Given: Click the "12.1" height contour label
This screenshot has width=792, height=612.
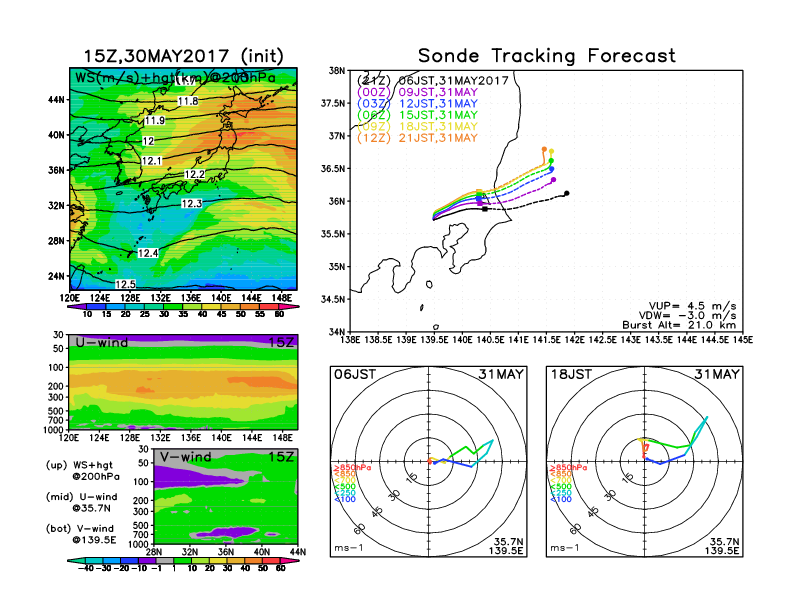Looking at the screenshot, I should 152,161.
